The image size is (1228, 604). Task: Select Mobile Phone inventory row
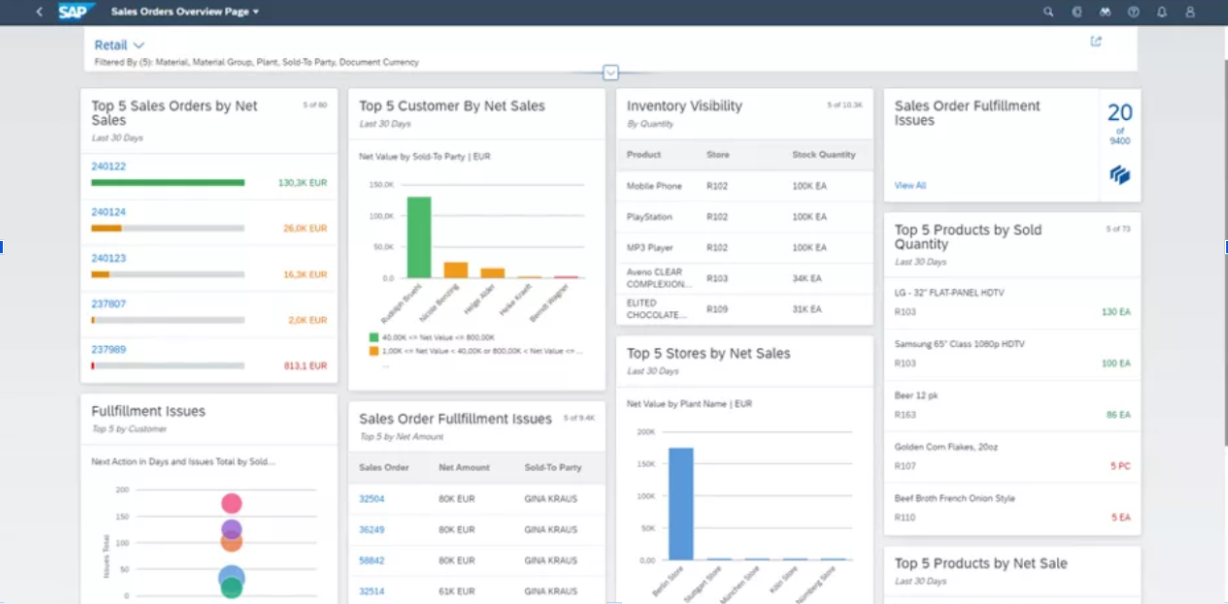[x=744, y=186]
